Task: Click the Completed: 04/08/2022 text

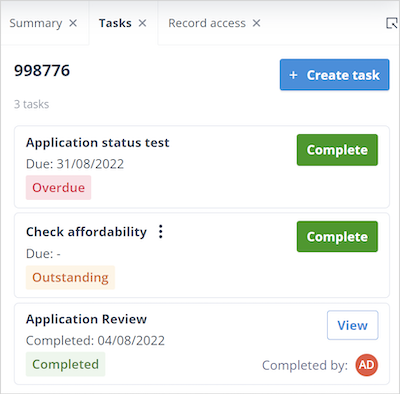Action: 95,341
